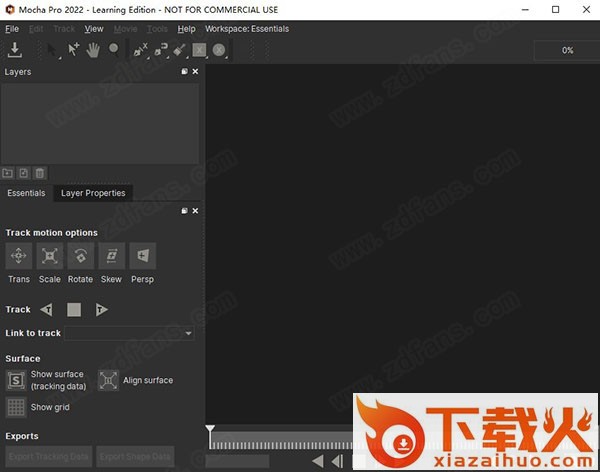Click the Track forwards button

[x=102, y=310]
